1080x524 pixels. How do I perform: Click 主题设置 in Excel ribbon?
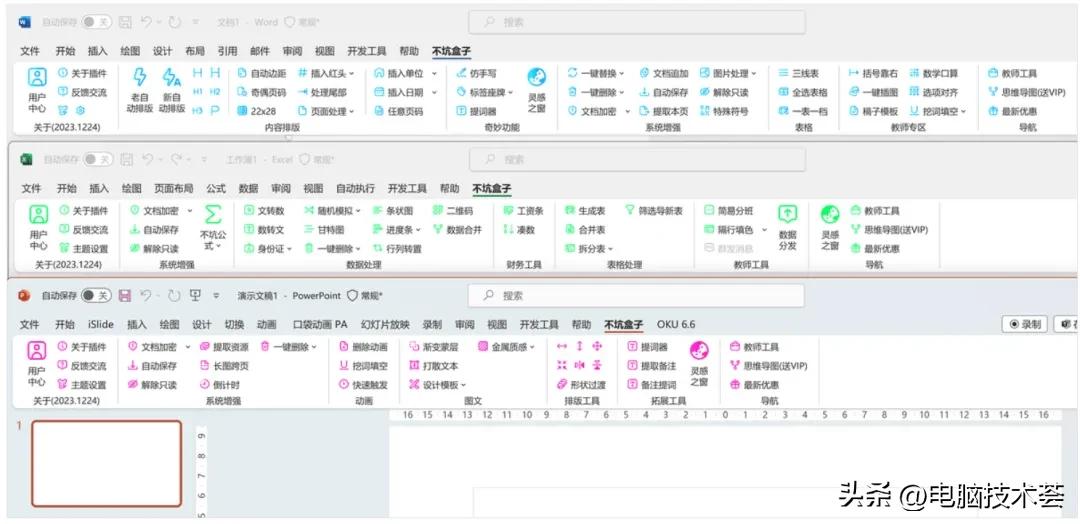pos(84,249)
